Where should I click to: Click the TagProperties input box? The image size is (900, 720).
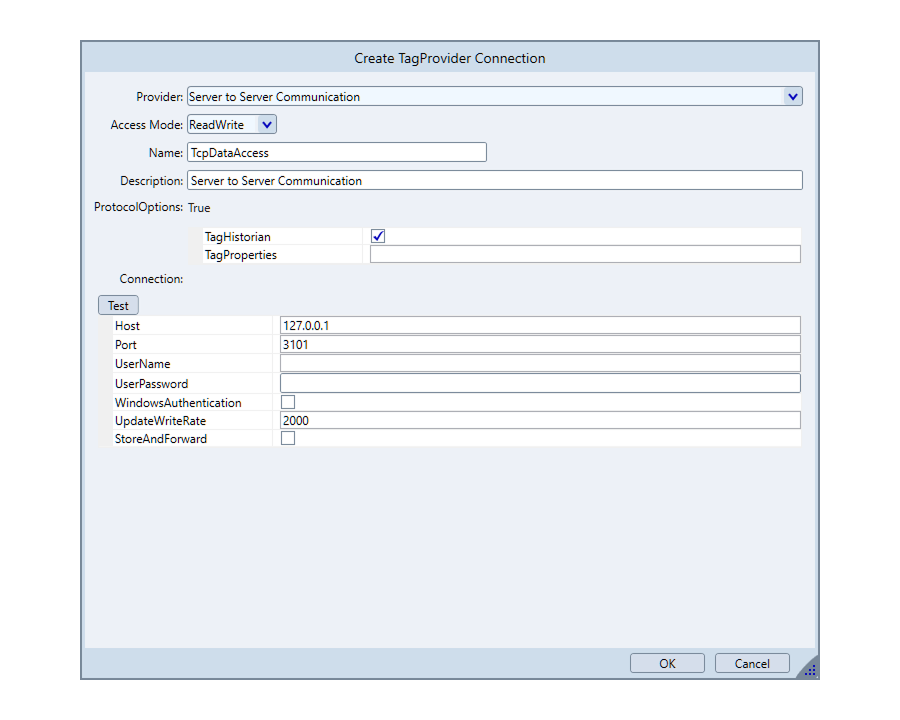click(585, 255)
